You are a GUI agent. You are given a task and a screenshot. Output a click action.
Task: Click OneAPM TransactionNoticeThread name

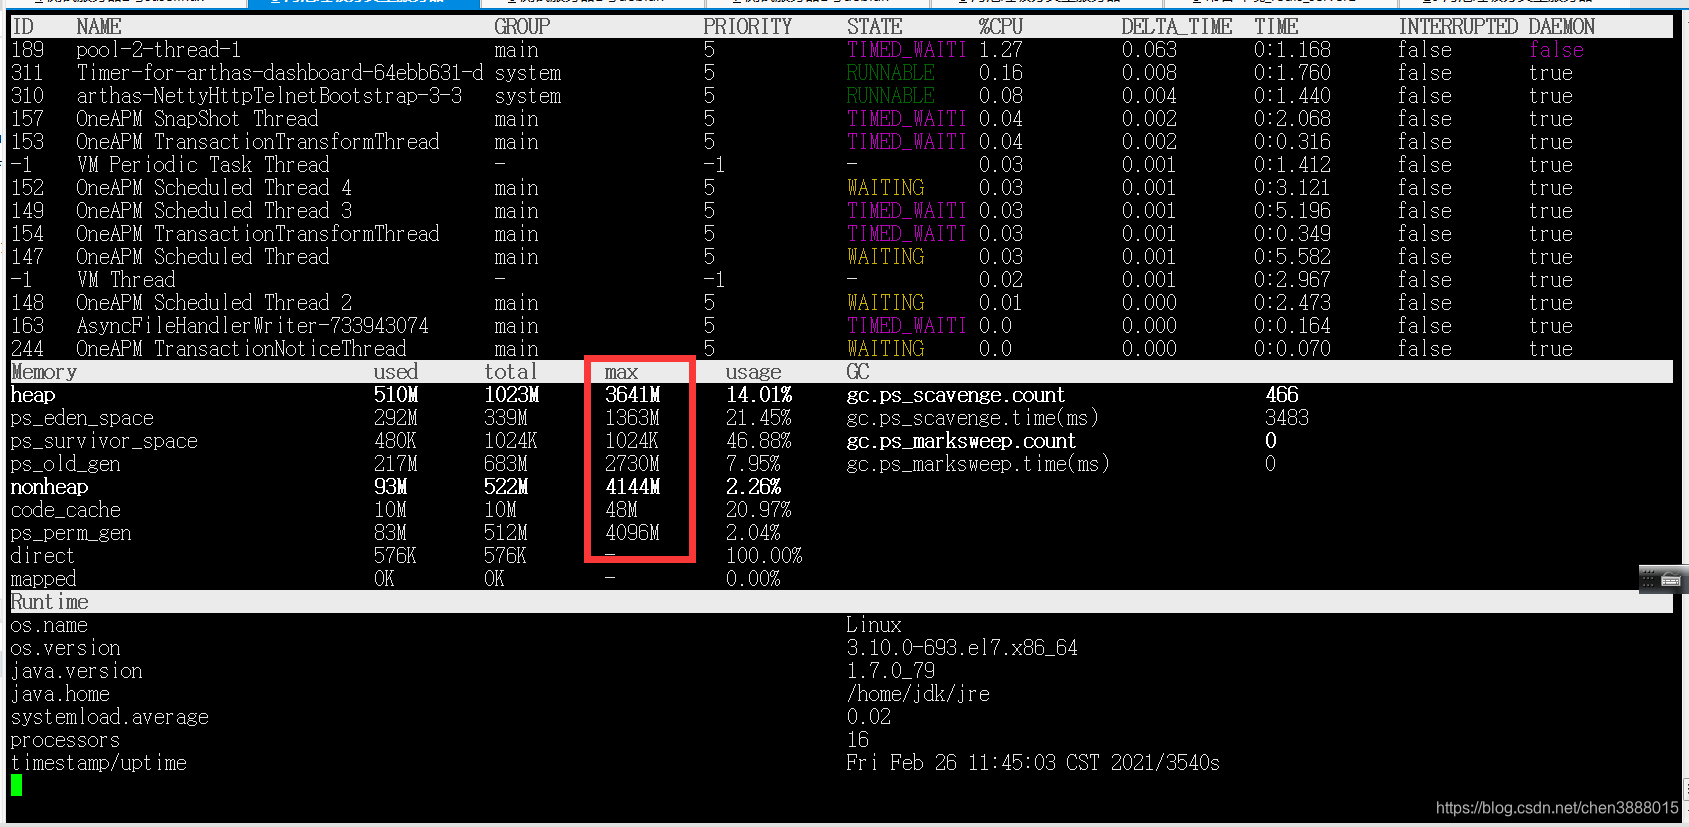[x=241, y=349]
